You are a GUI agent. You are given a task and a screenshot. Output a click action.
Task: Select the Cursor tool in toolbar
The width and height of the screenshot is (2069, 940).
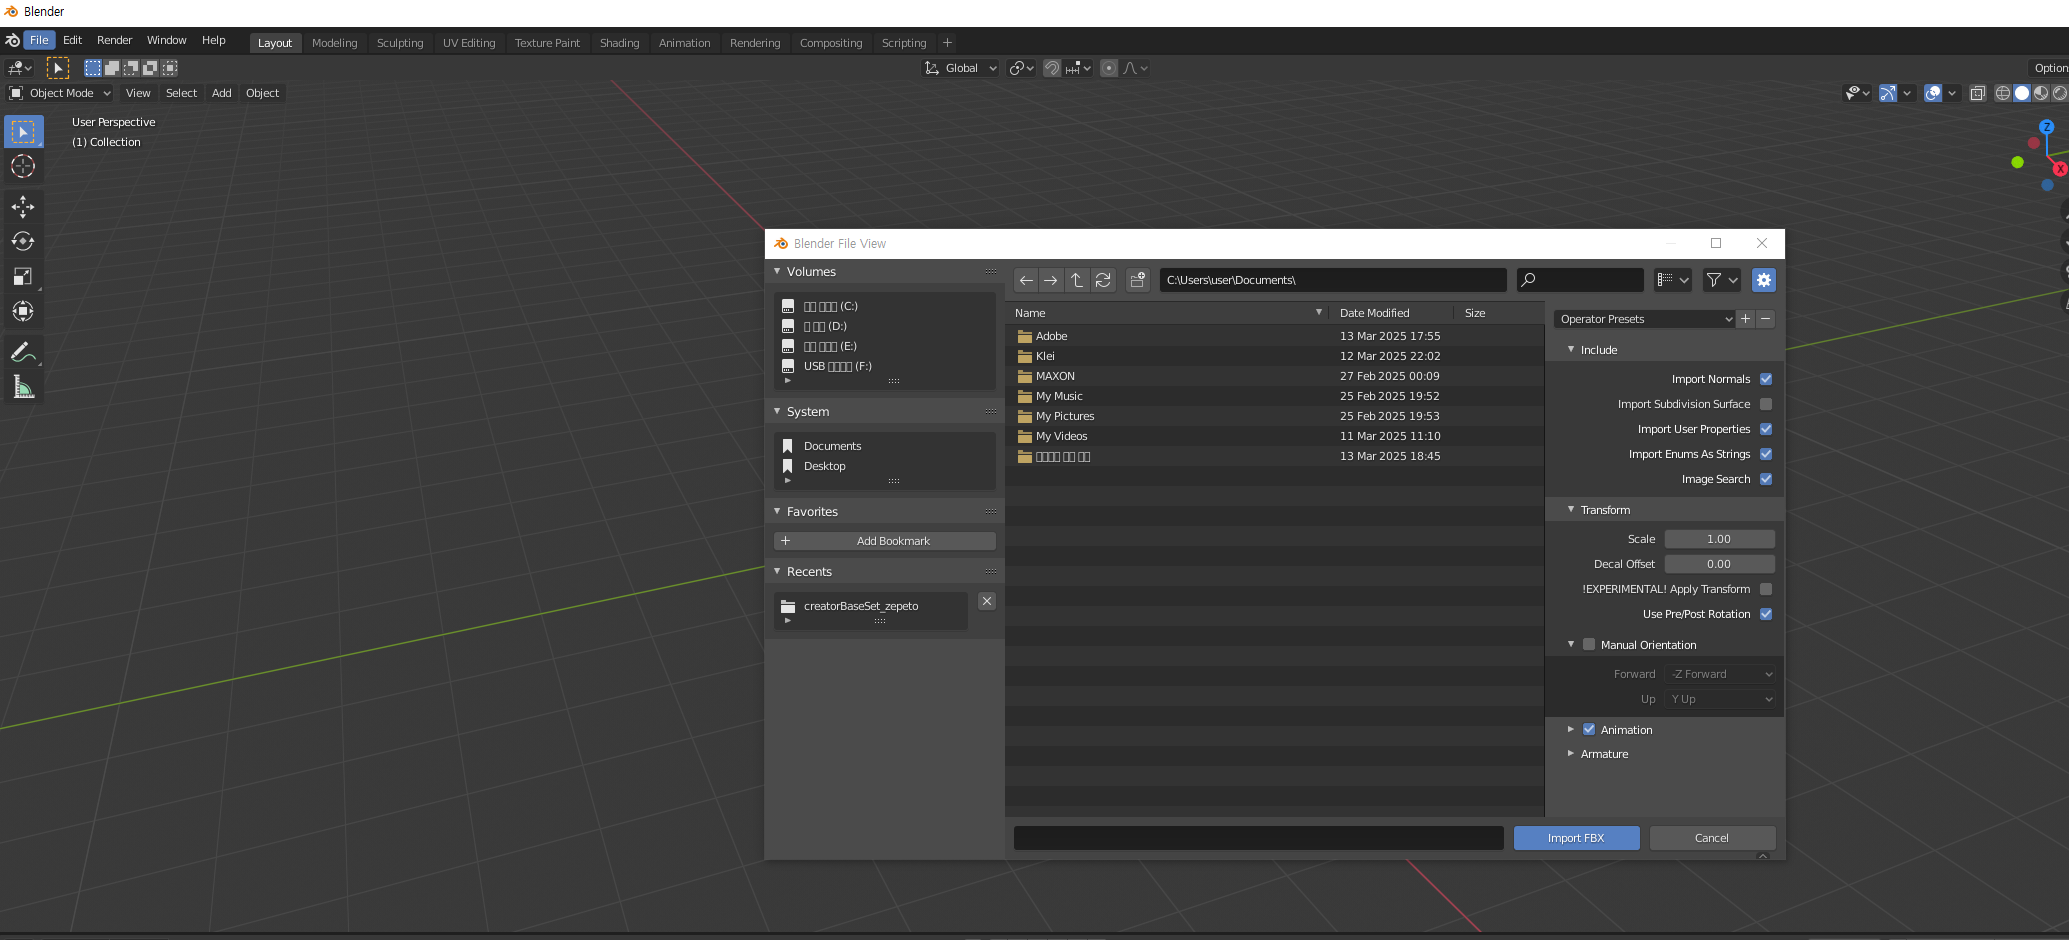point(23,166)
